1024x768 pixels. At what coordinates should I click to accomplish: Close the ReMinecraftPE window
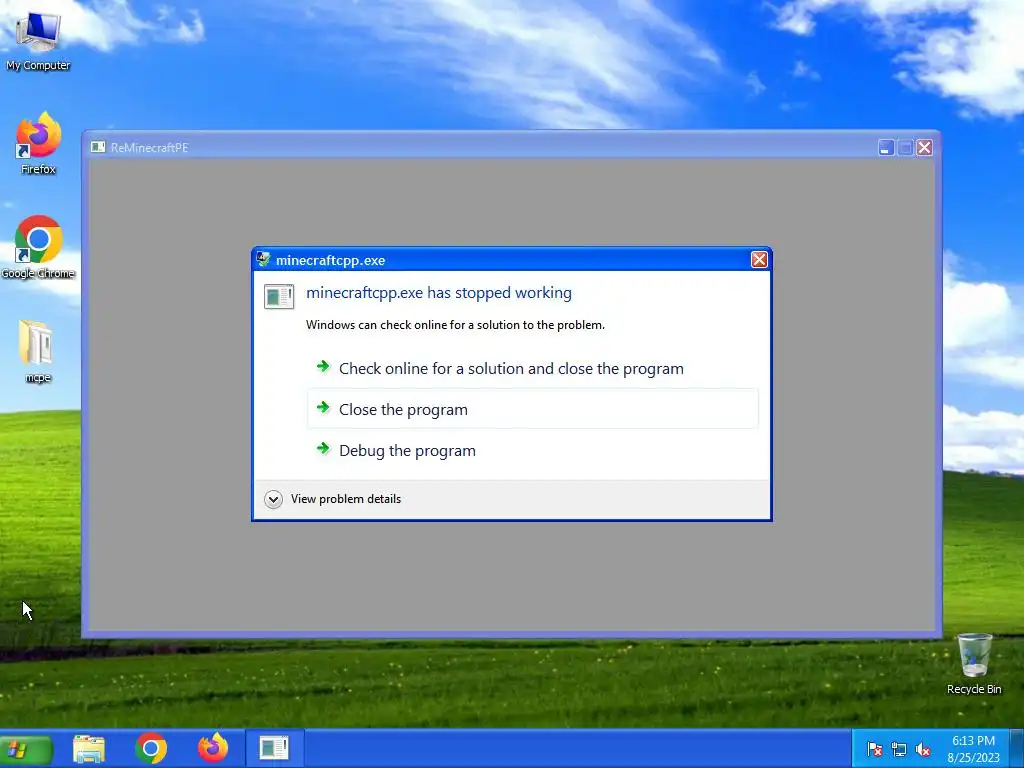[924, 148]
